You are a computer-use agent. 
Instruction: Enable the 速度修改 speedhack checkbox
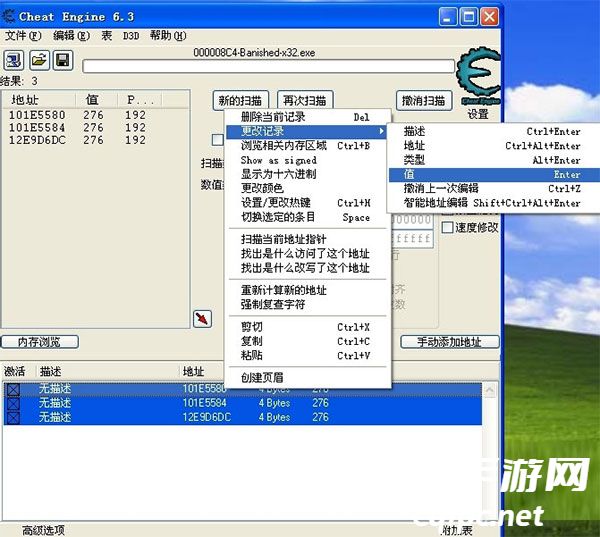[x=447, y=228]
